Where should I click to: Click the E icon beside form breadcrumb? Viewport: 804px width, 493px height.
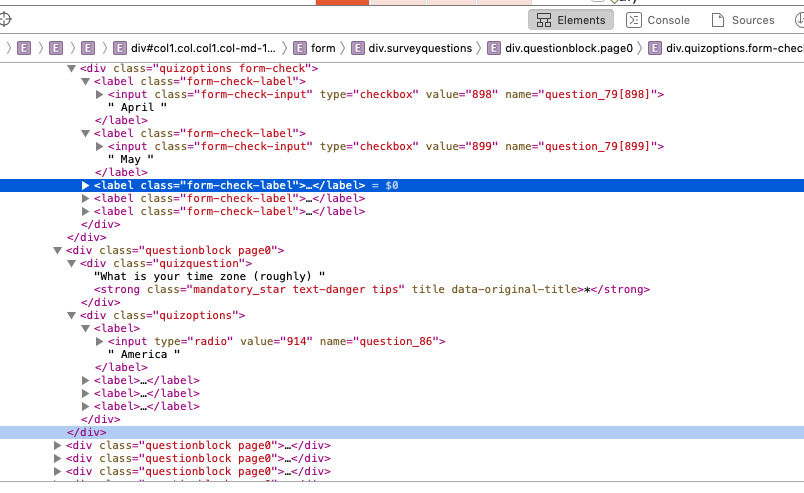(300, 48)
